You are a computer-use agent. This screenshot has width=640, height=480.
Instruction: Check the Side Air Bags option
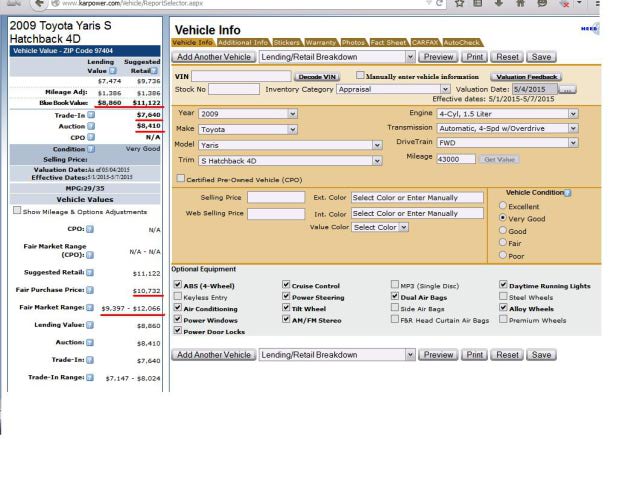click(395, 307)
